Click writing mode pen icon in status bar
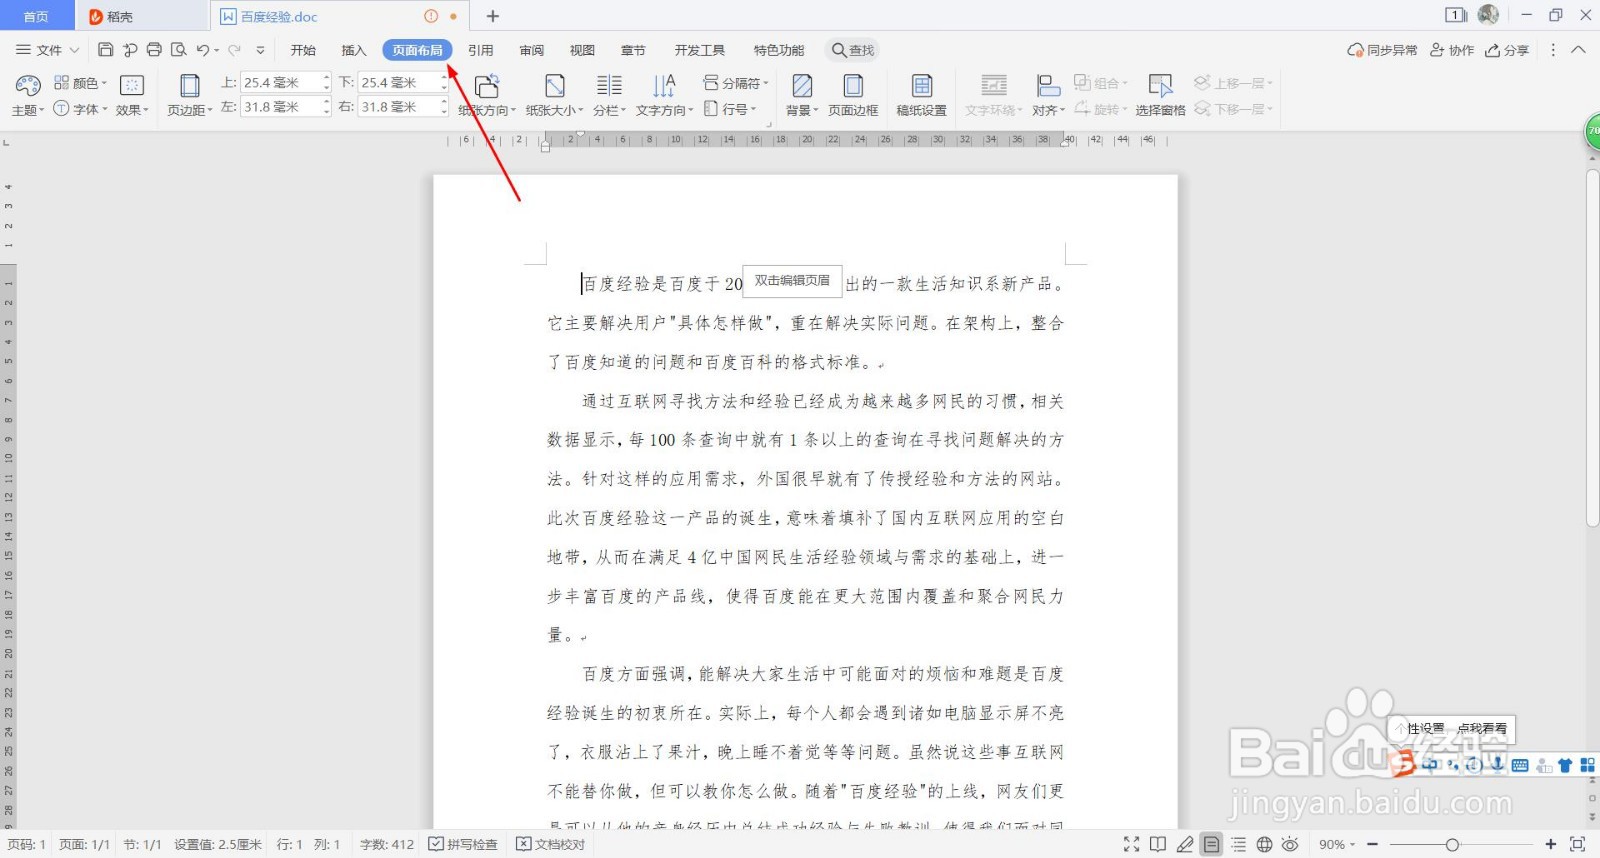The height and width of the screenshot is (858, 1600). (x=1185, y=845)
